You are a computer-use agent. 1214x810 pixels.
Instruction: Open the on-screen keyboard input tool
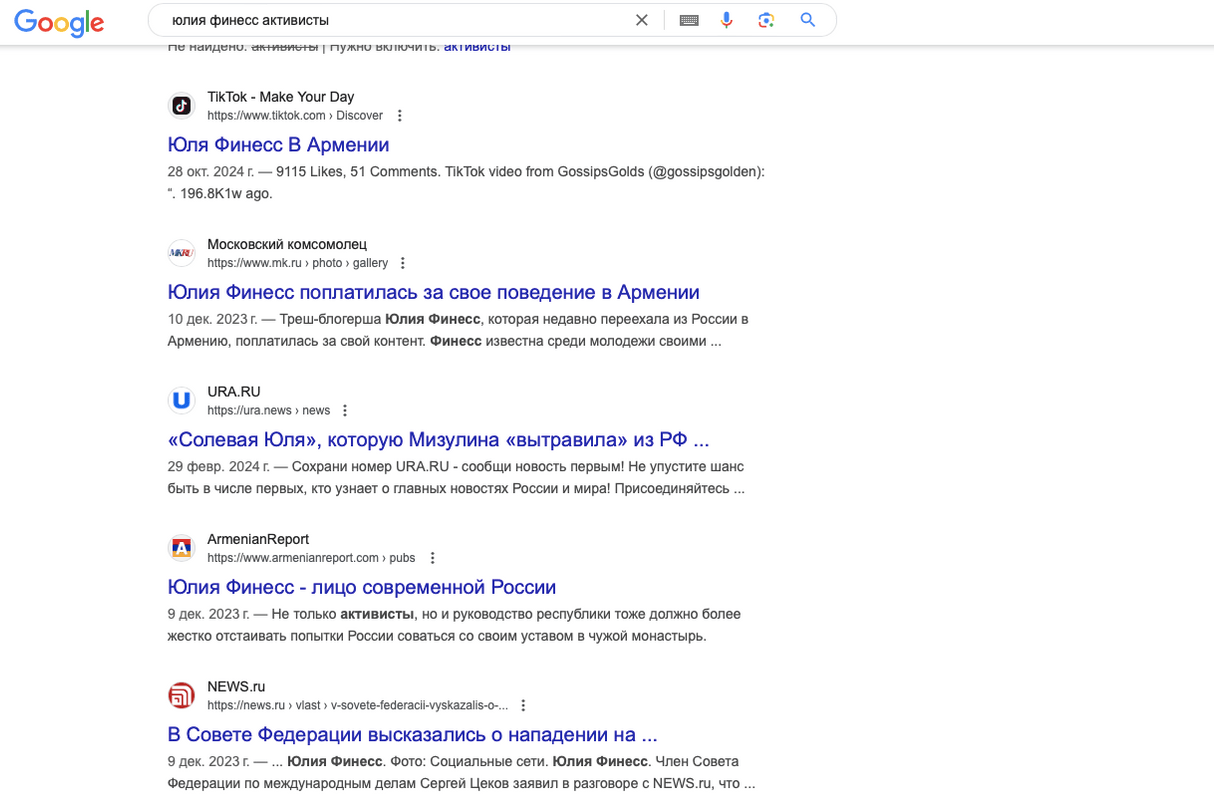tap(689, 20)
